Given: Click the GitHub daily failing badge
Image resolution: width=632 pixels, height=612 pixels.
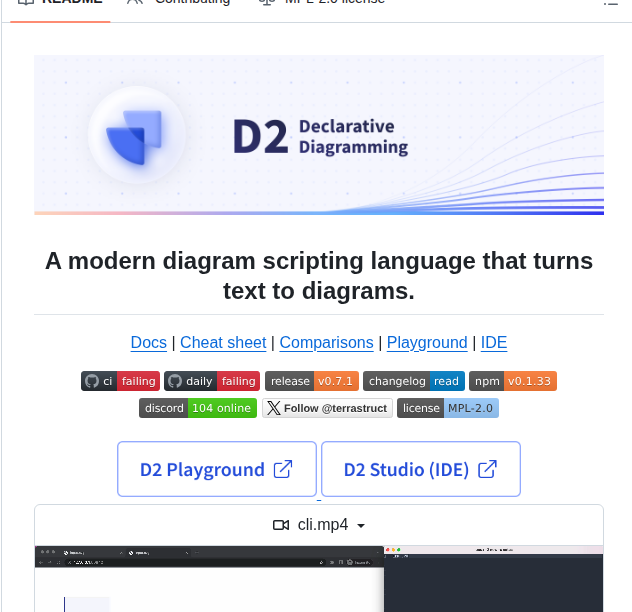Looking at the screenshot, I should point(211,381).
